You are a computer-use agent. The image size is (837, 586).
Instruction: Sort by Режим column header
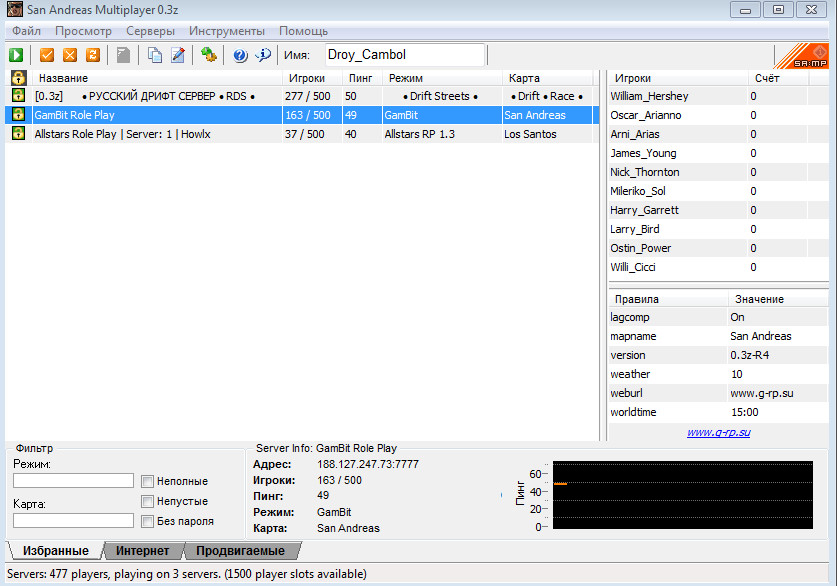(443, 78)
